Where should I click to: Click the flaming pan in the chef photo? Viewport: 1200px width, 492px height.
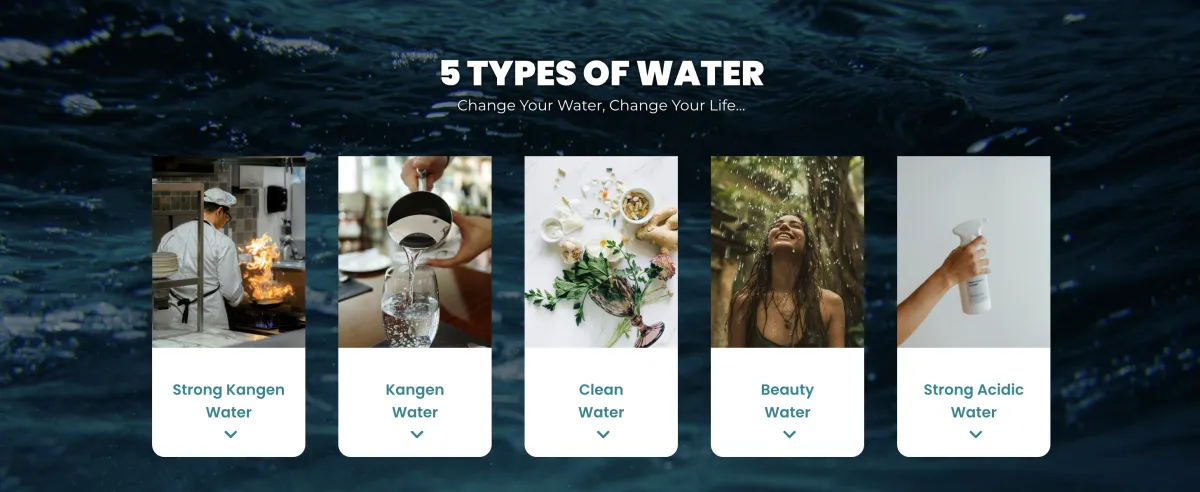pyautogui.click(x=267, y=282)
